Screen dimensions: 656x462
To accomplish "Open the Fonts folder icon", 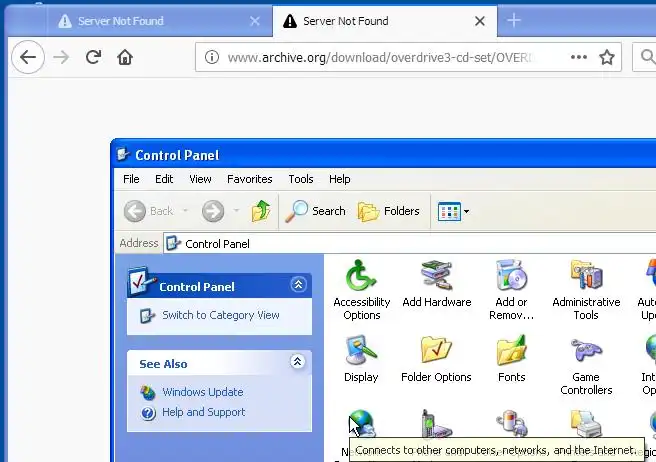I will coord(511,359).
